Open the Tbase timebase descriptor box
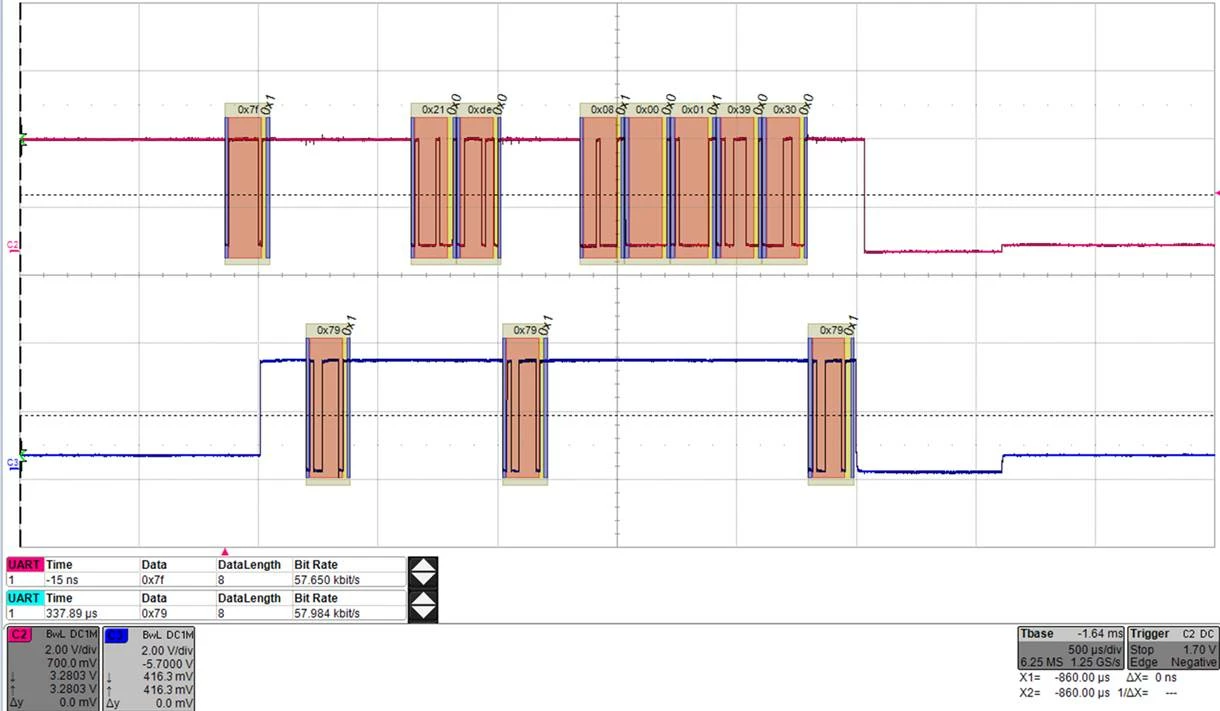The height and width of the screenshot is (711, 1220). pos(1070,648)
